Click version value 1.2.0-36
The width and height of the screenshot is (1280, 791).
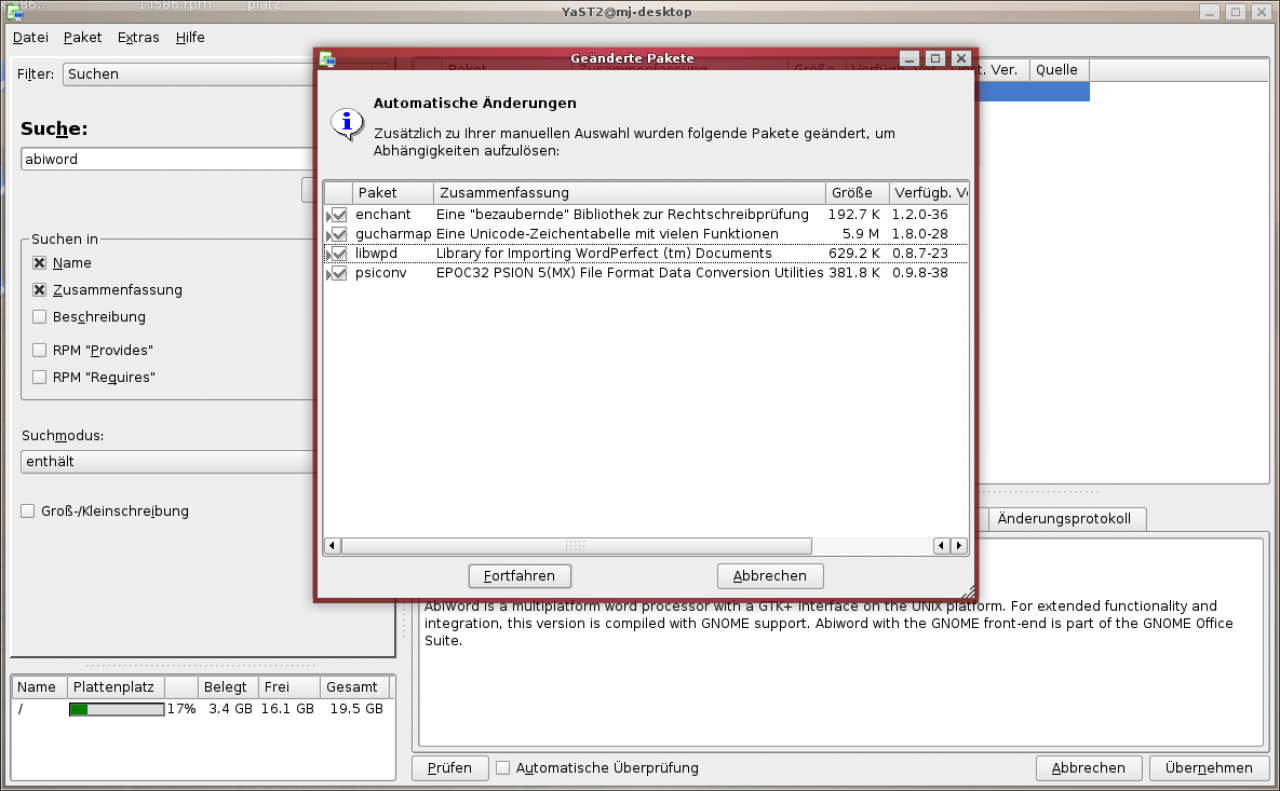tap(920, 215)
